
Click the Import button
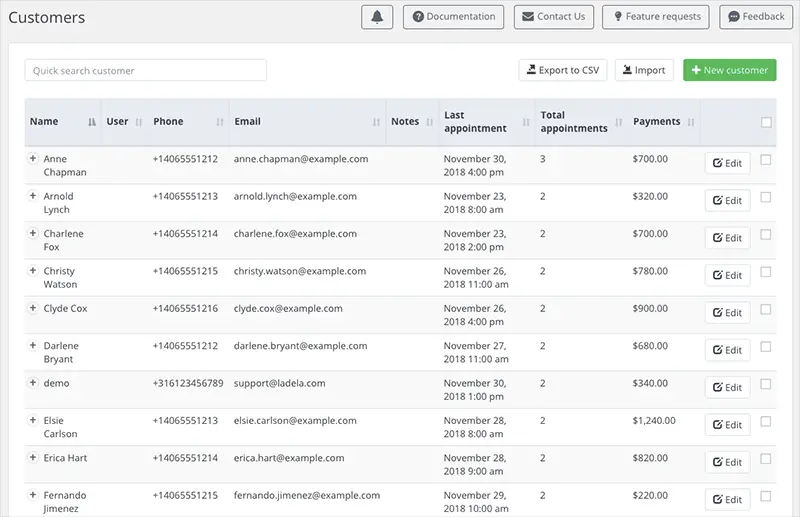(x=644, y=70)
